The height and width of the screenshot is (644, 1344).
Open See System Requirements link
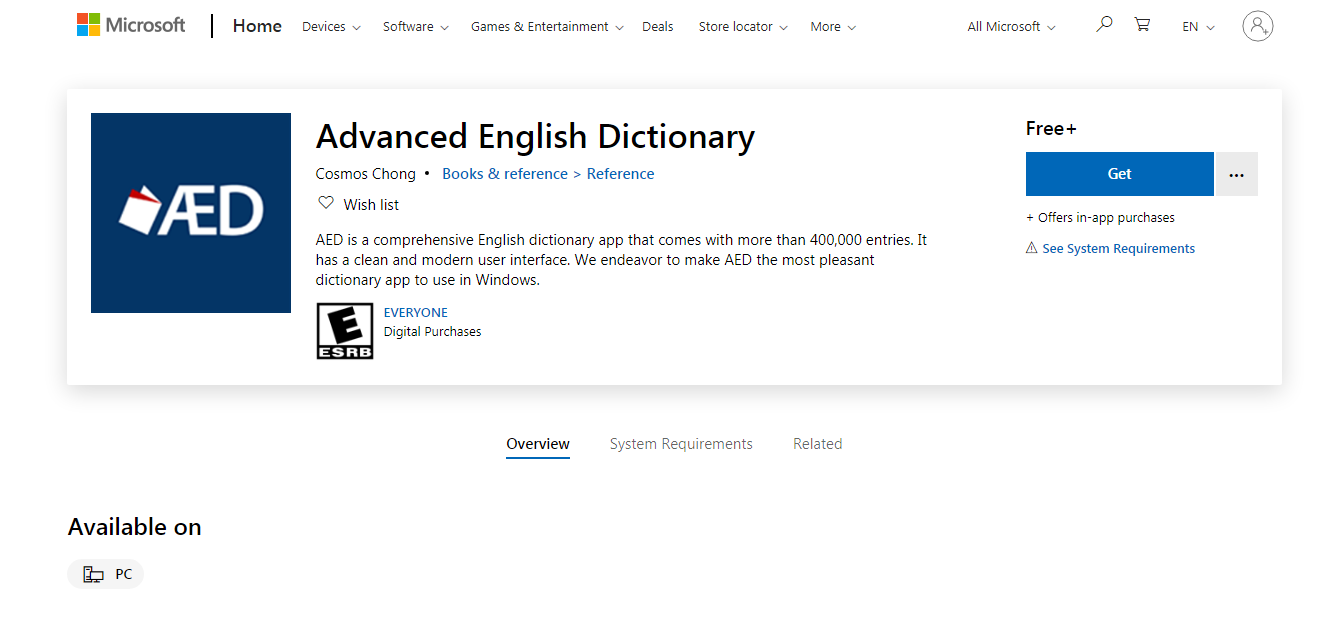coord(1118,247)
